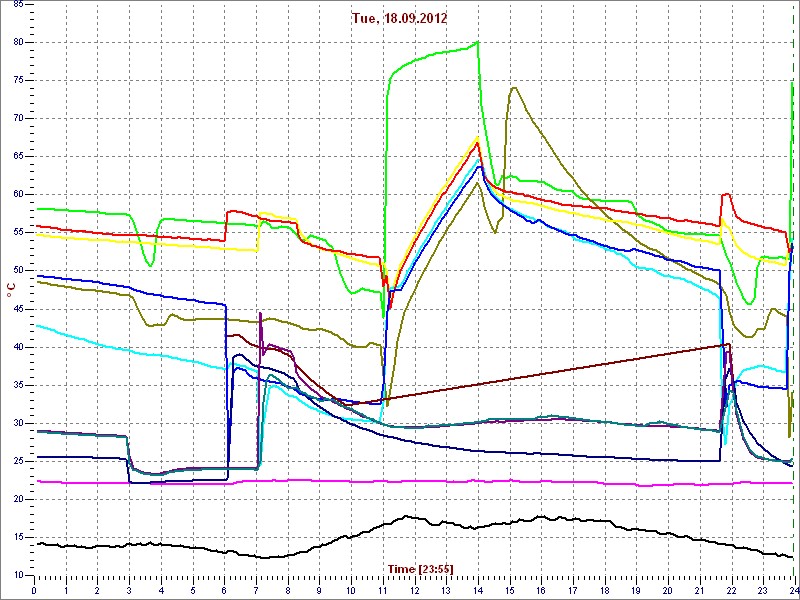
Task: Click hour 11 on the time axis
Action: click(x=383, y=590)
